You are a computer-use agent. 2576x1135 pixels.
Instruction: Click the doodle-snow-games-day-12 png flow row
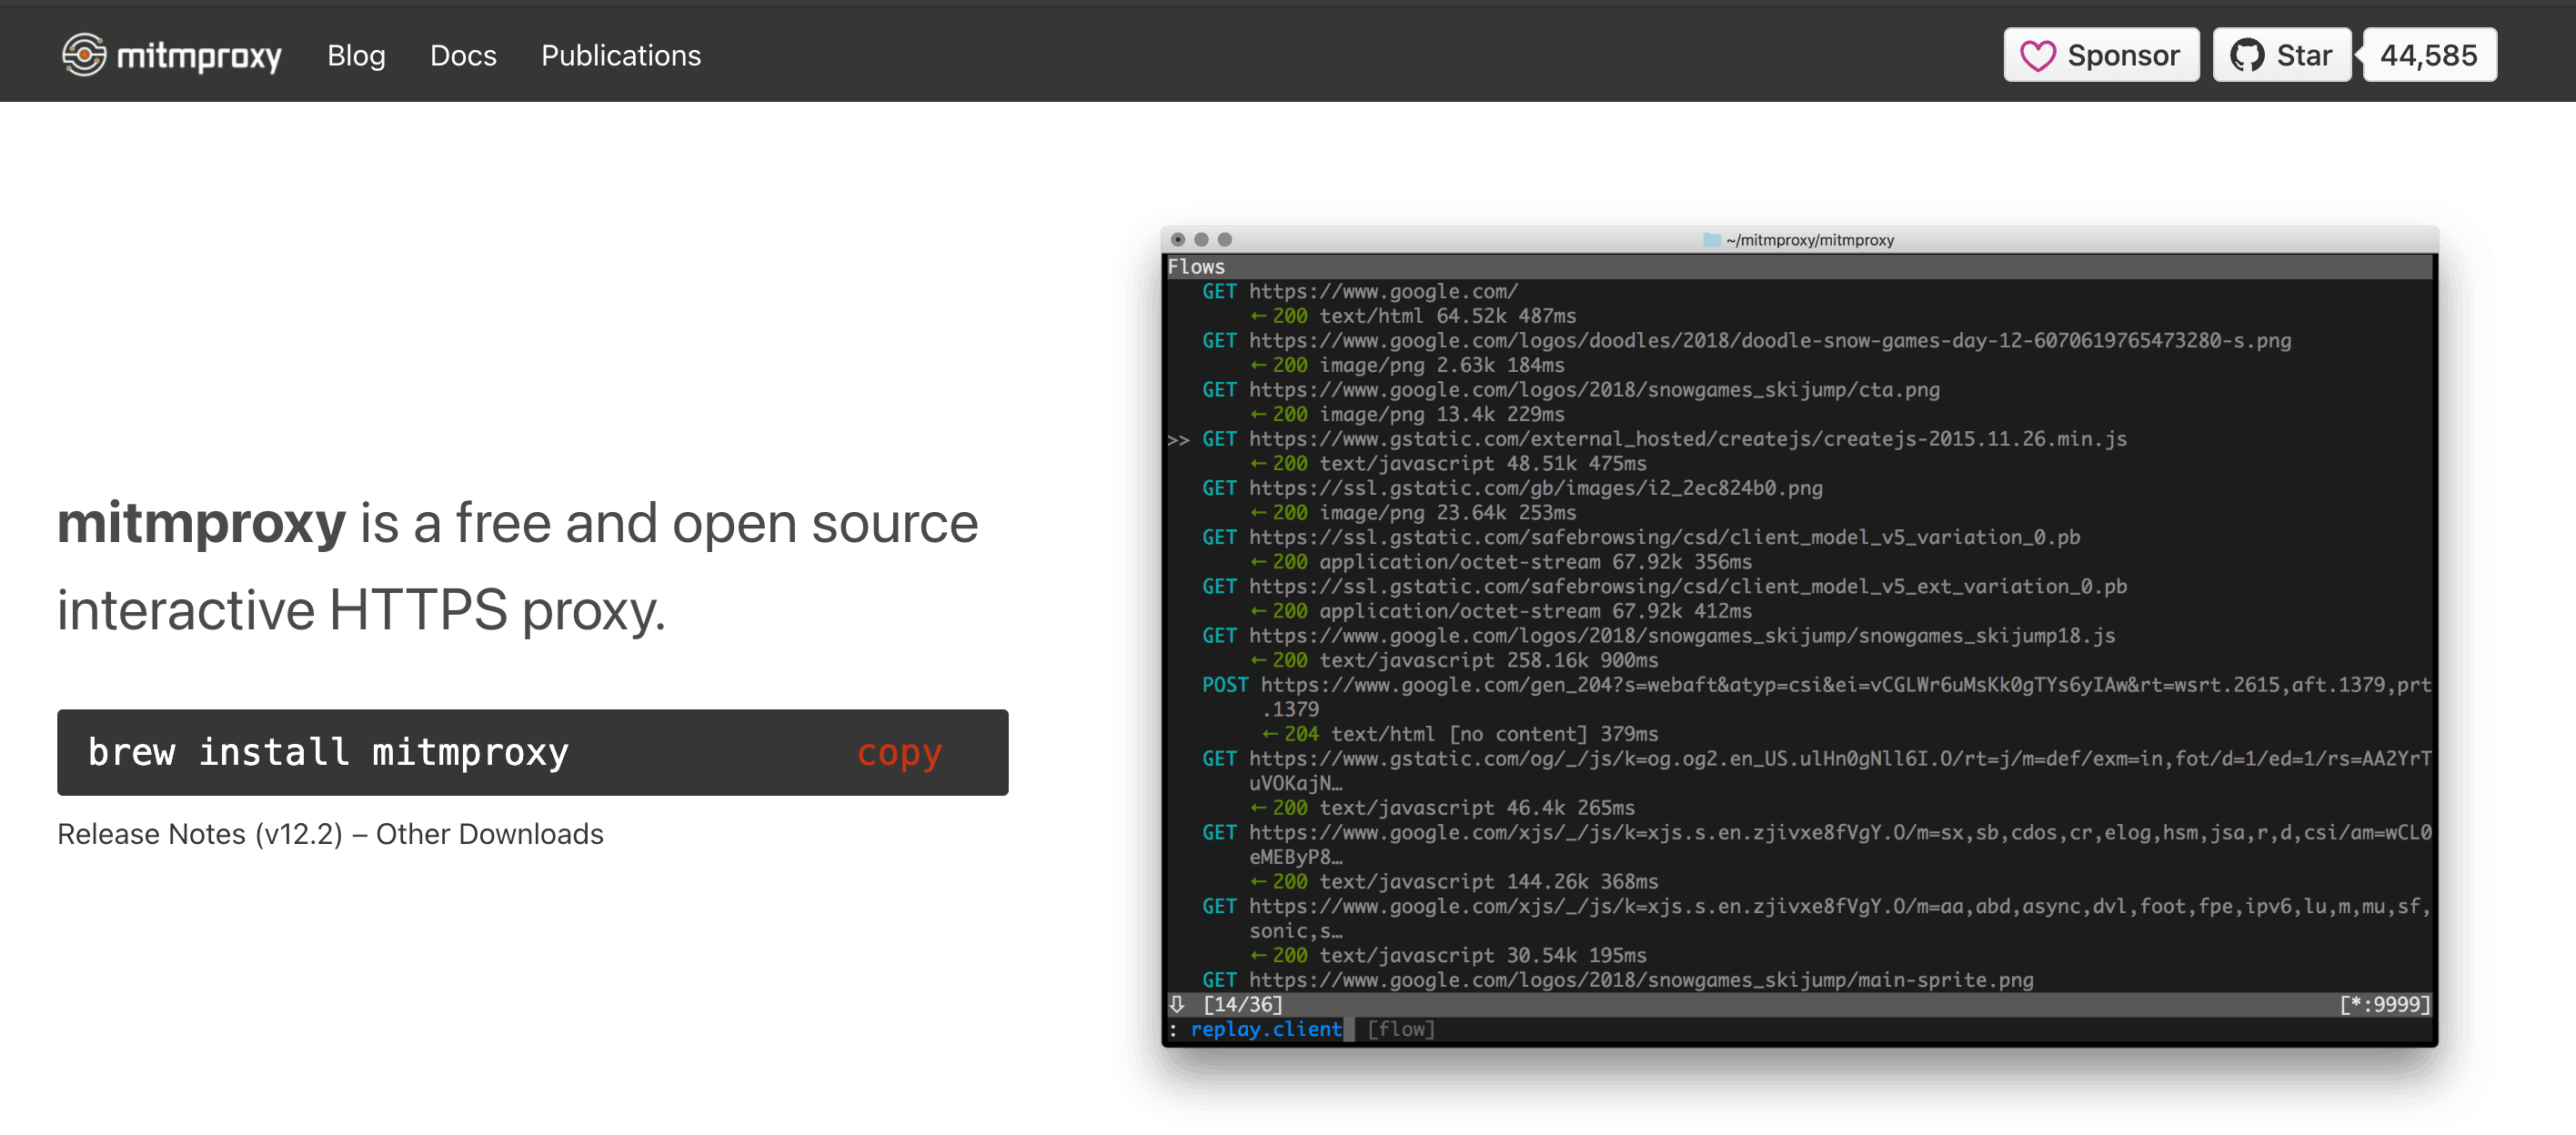click(x=1746, y=341)
